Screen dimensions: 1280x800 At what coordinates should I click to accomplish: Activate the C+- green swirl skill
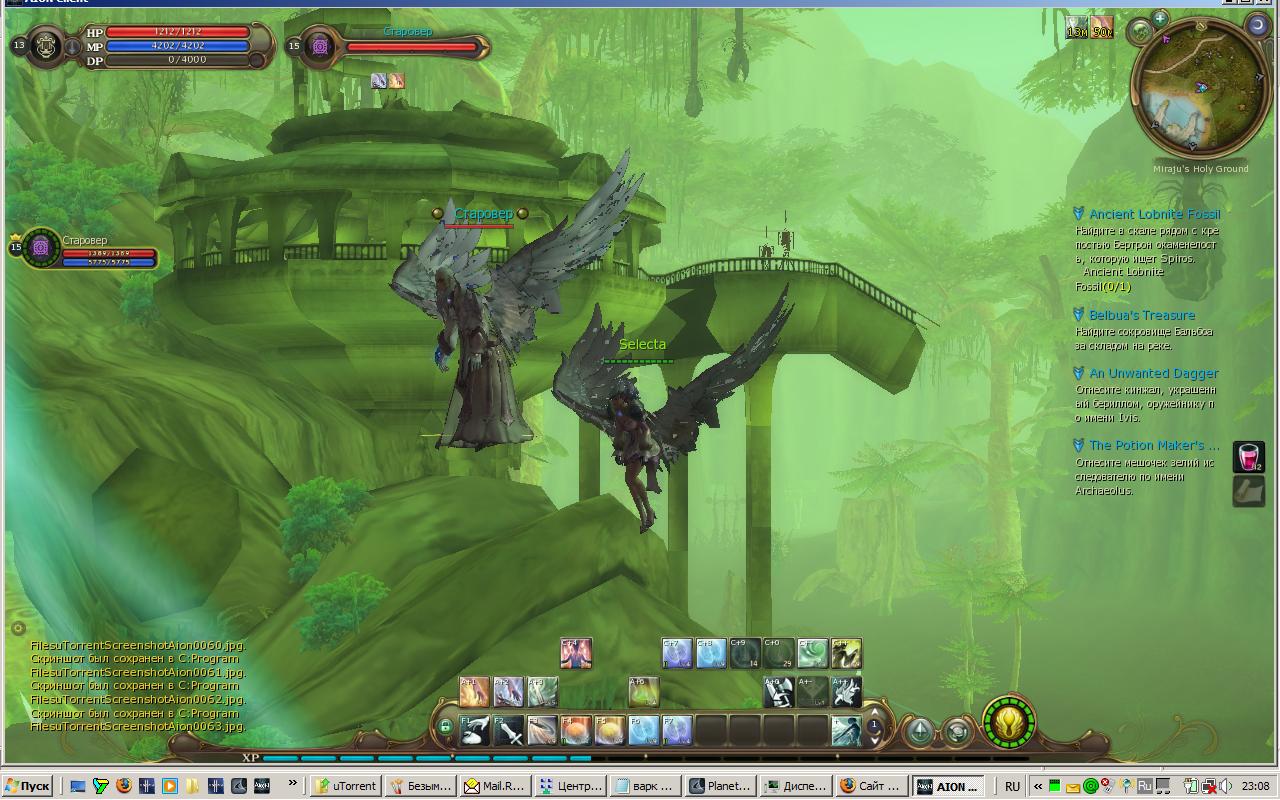[812, 653]
